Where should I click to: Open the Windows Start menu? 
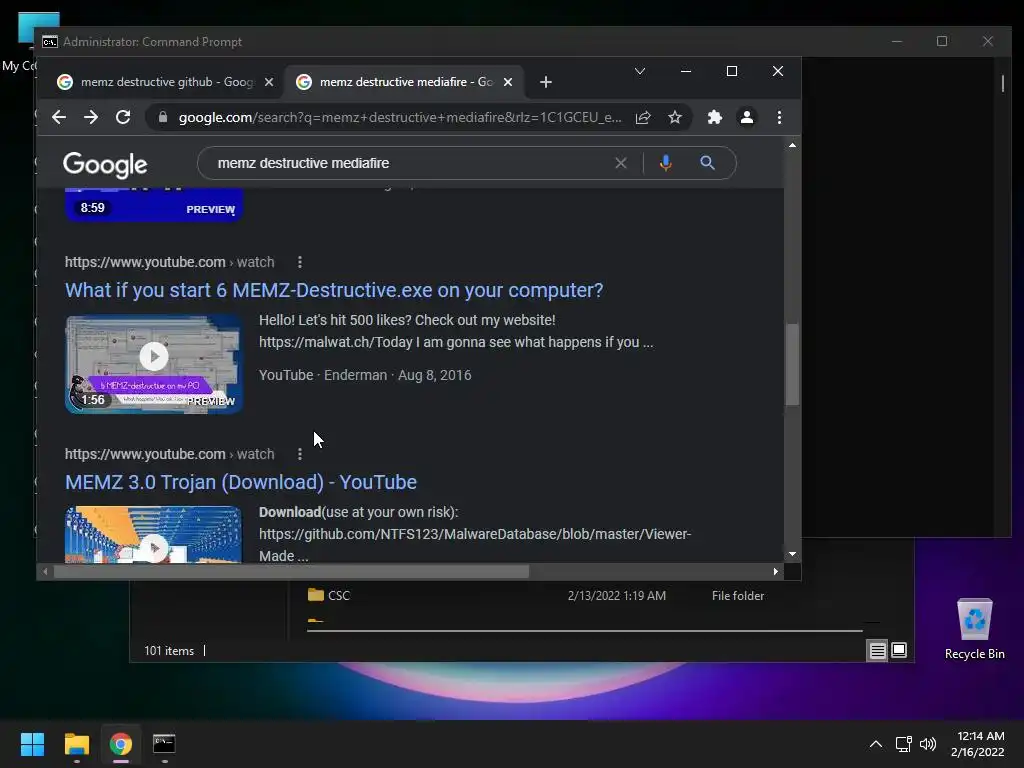pyautogui.click(x=32, y=744)
